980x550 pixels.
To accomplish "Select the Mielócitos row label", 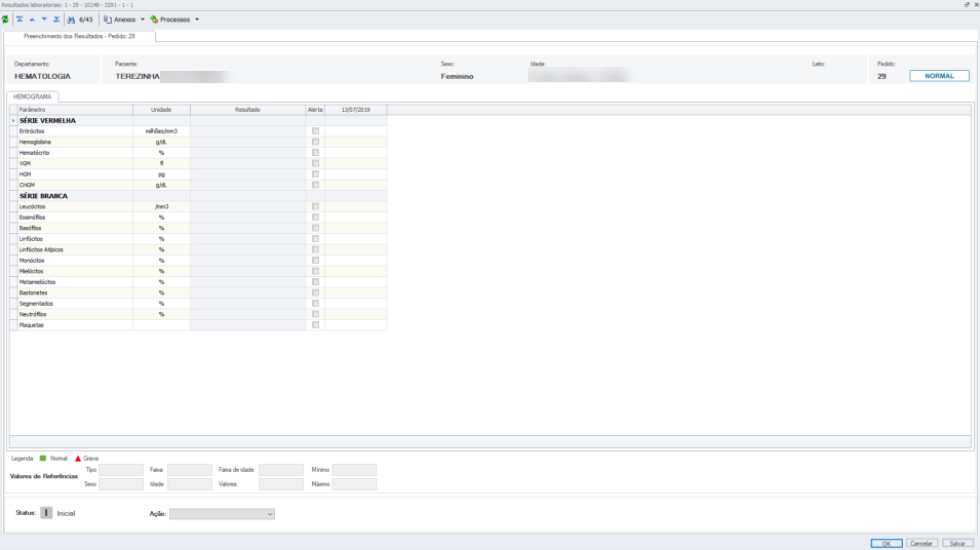I will [x=31, y=271].
